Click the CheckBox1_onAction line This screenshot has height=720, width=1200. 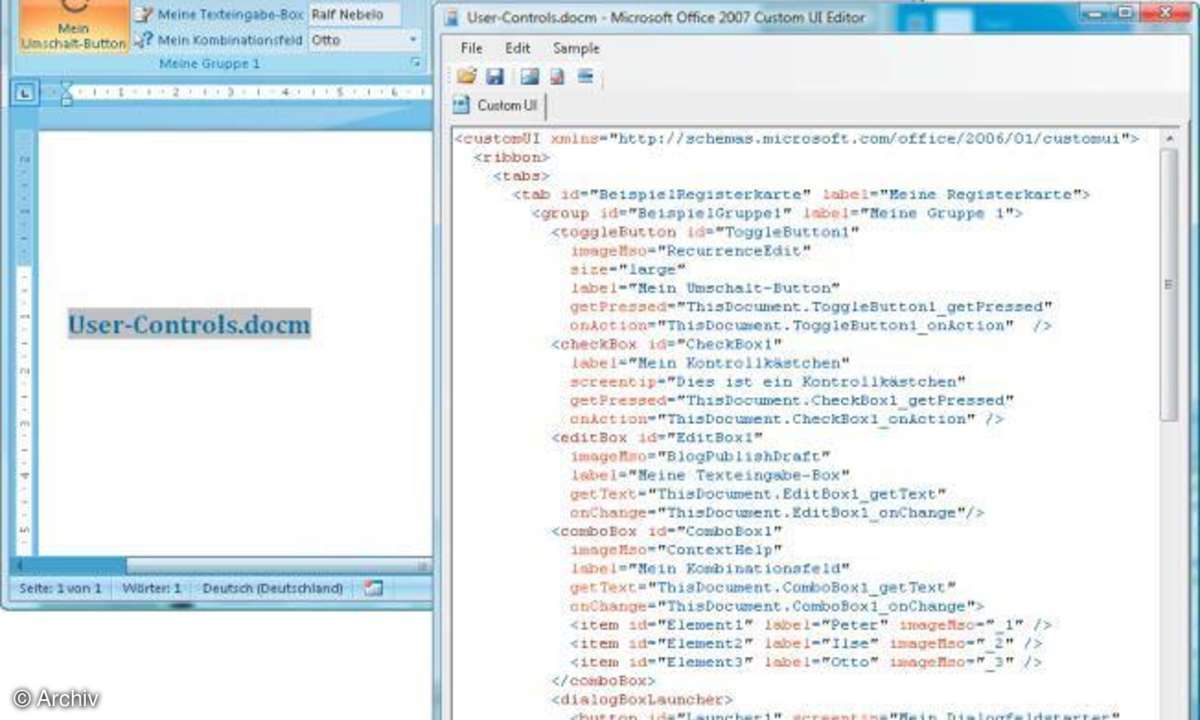787,419
